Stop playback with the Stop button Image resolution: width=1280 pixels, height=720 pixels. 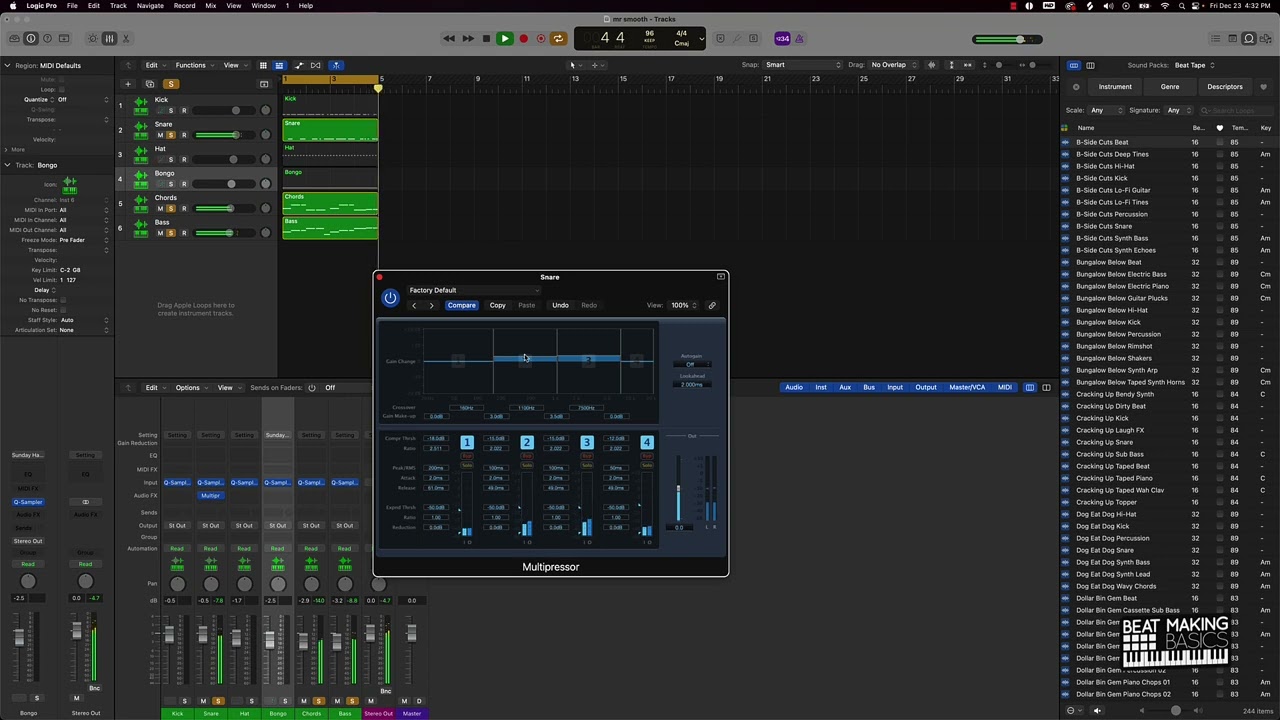coord(486,39)
